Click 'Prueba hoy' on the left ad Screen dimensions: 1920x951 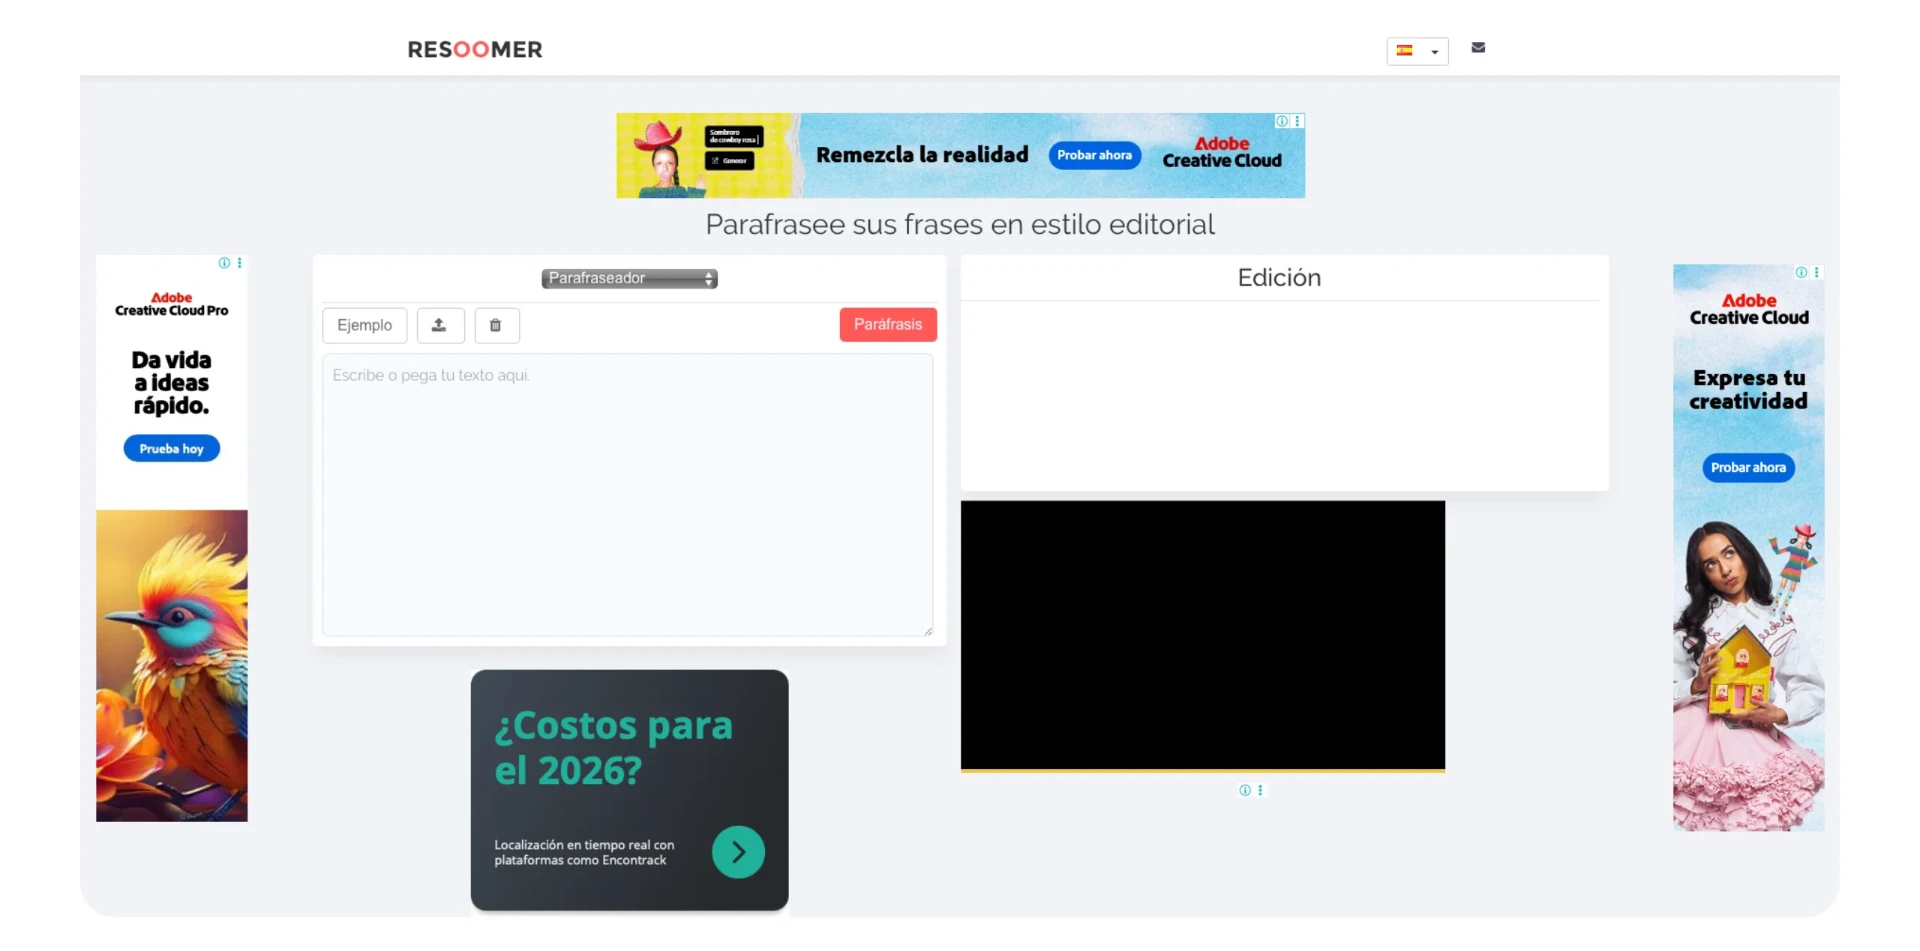[x=171, y=449]
